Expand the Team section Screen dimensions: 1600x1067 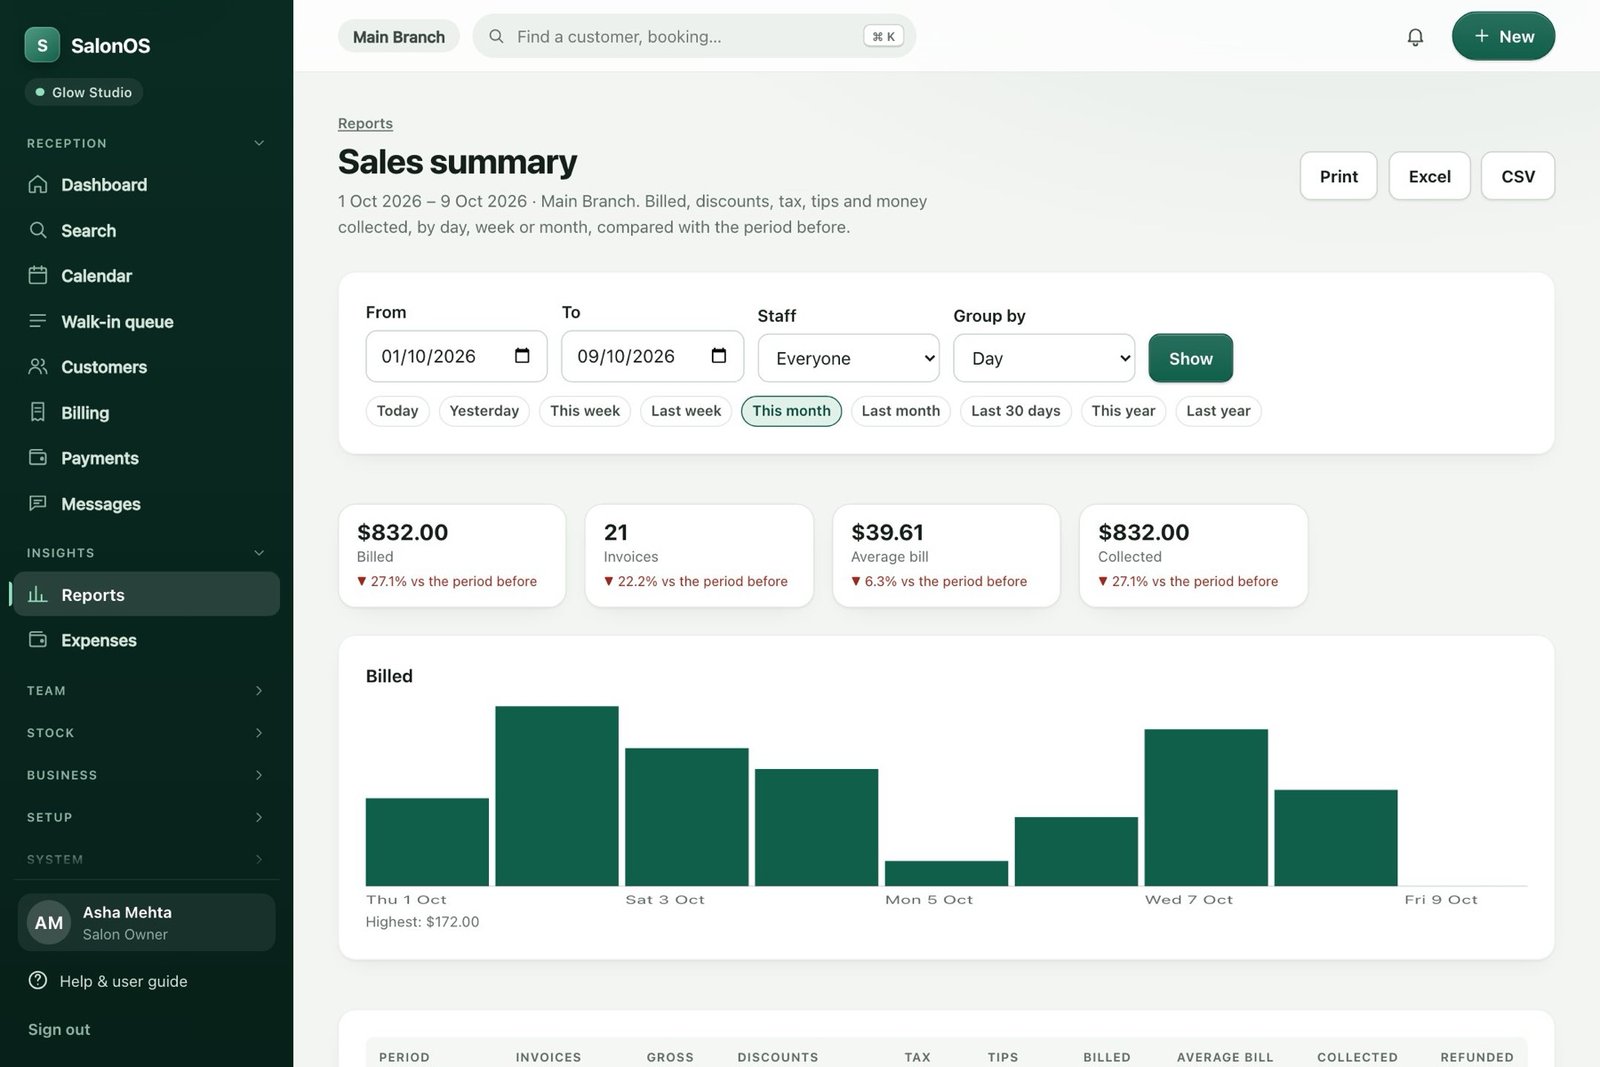(x=259, y=690)
